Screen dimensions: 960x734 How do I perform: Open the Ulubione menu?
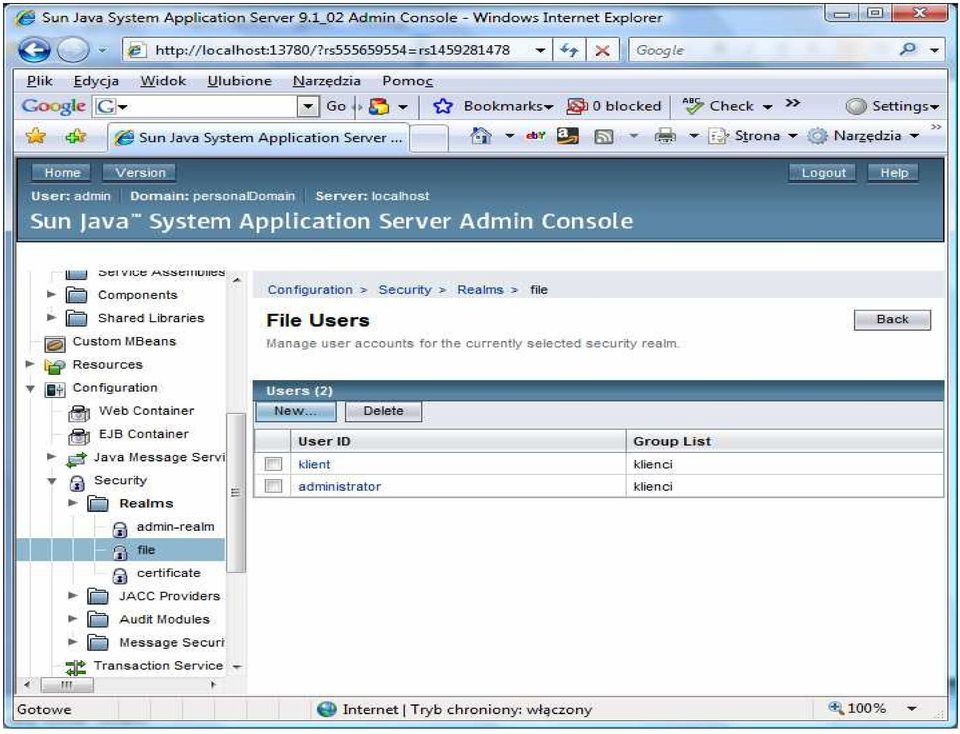(239, 81)
